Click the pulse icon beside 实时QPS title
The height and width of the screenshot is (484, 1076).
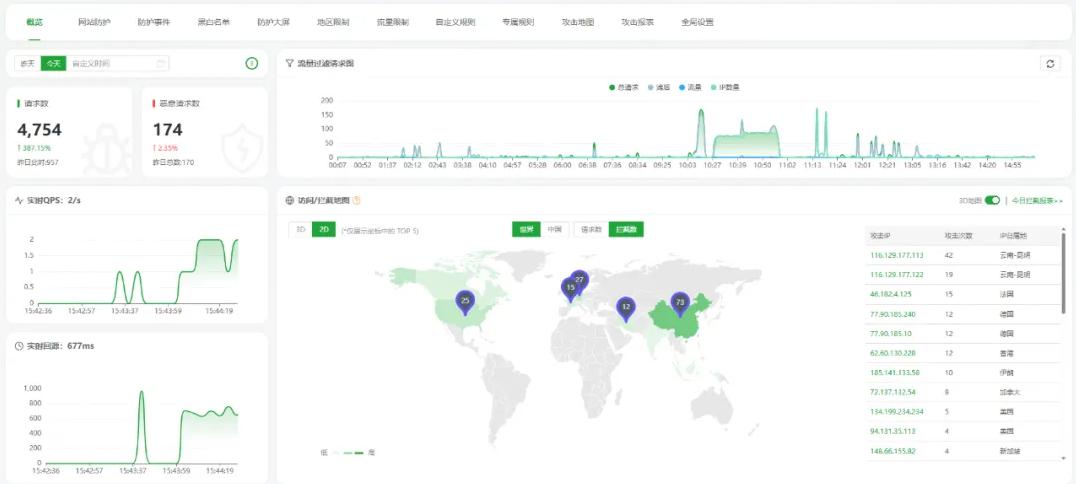pos(19,200)
